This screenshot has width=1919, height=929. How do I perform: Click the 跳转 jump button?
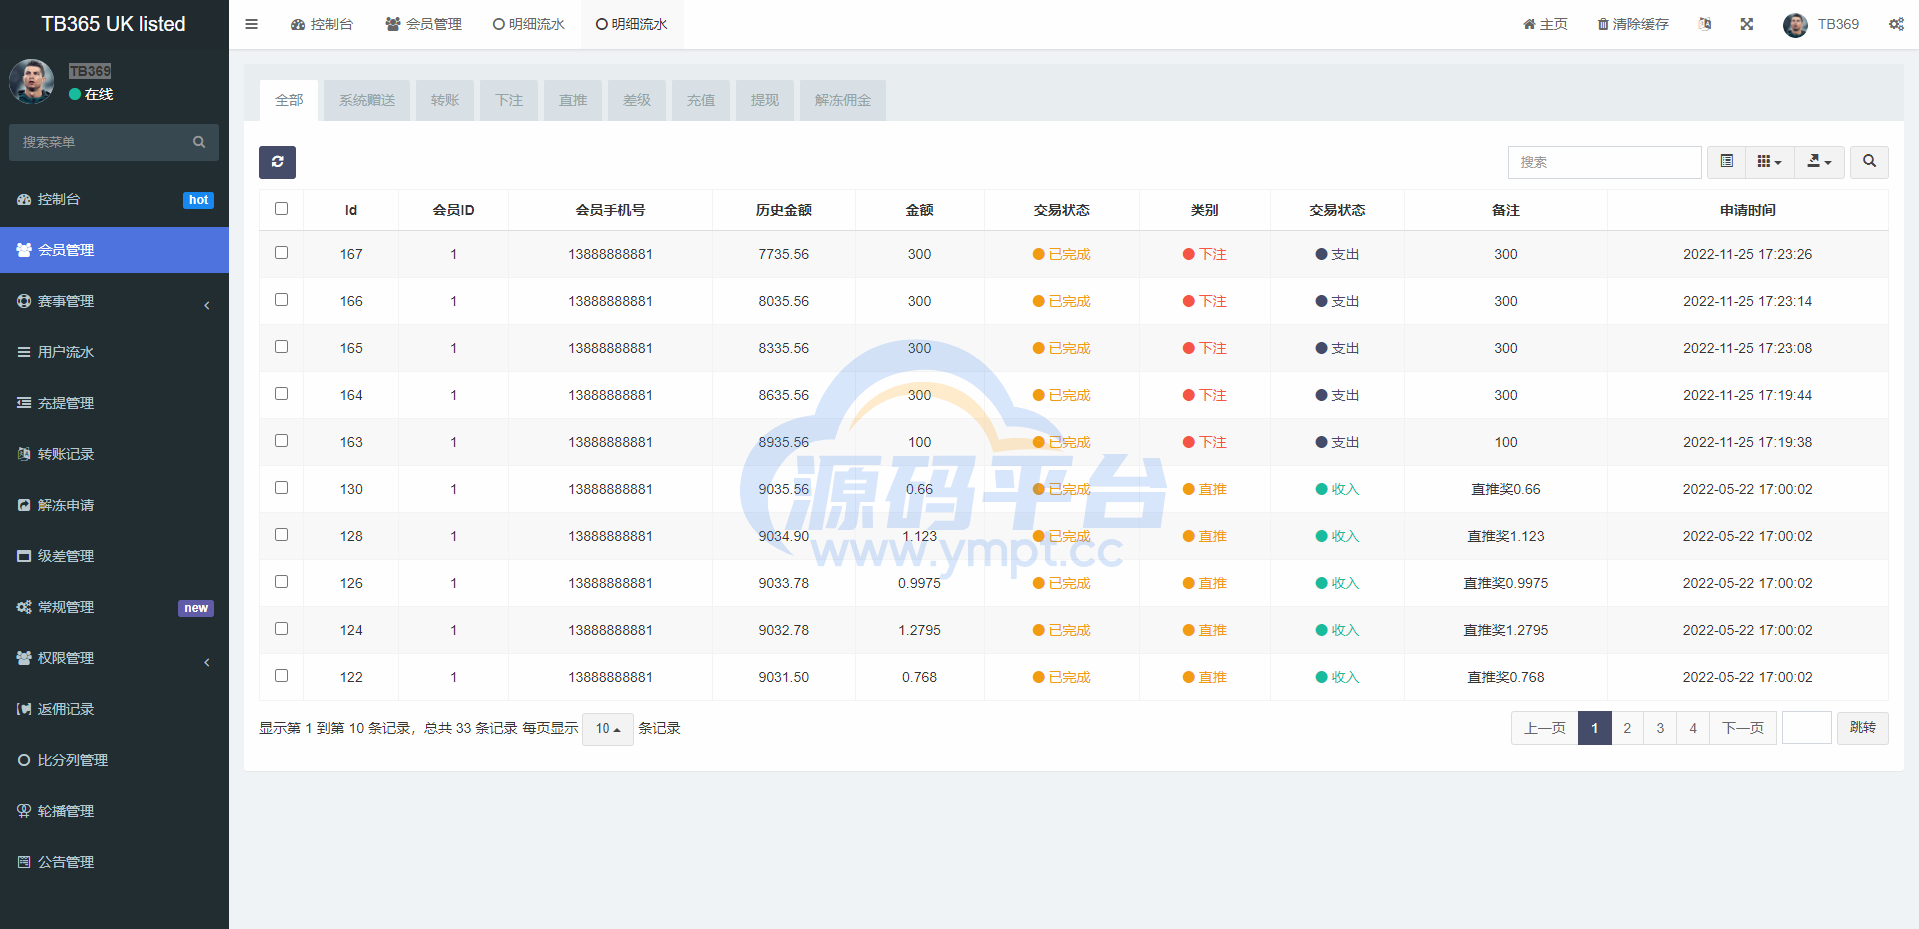1863,728
